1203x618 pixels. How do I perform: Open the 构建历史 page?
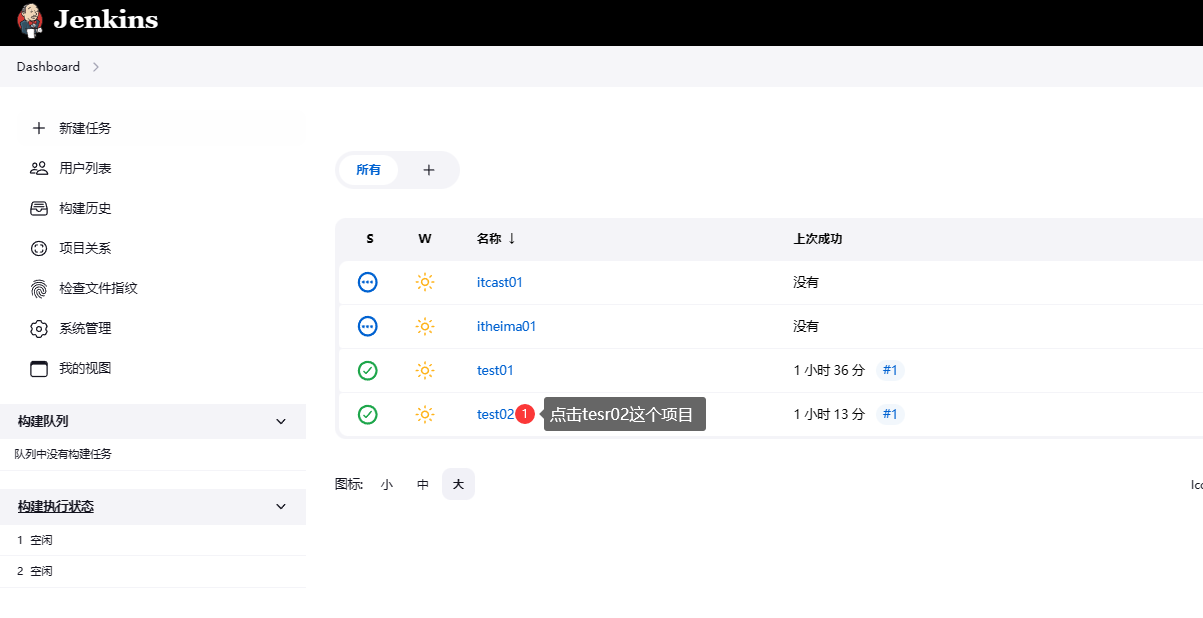click(x=85, y=208)
